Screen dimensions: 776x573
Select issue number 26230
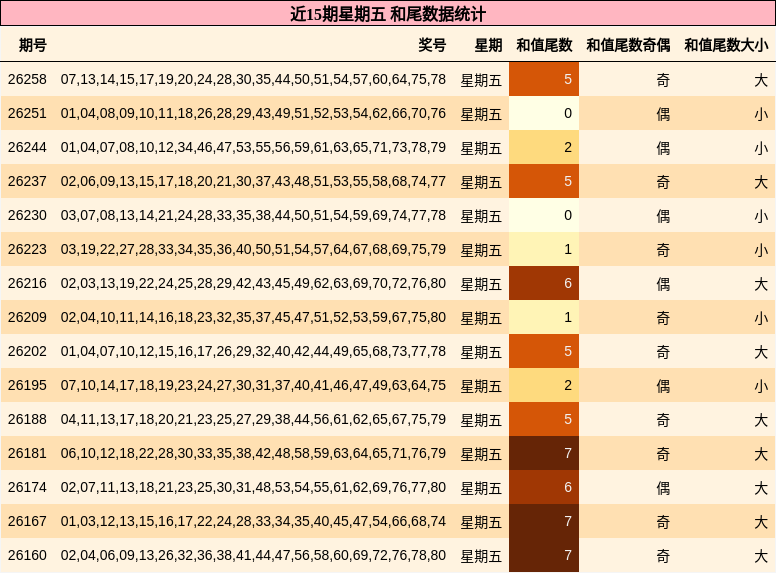27,215
